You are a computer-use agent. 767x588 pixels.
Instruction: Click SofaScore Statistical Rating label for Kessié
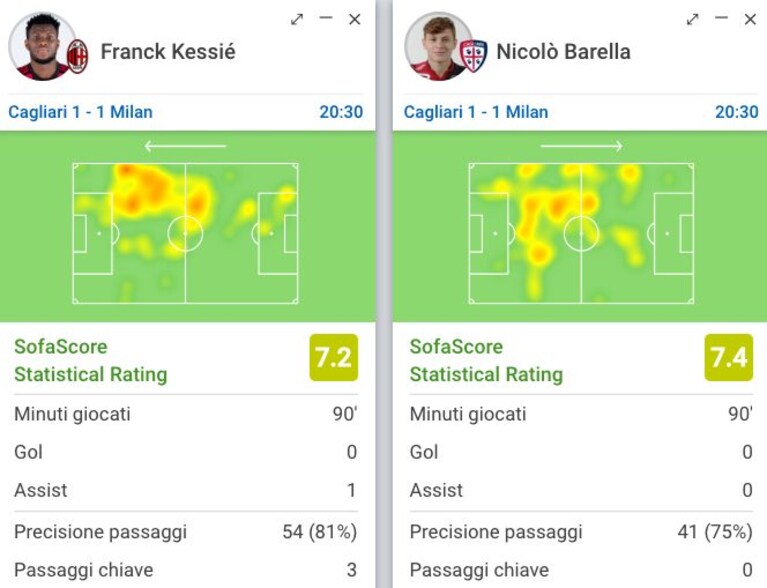[x=90, y=361]
